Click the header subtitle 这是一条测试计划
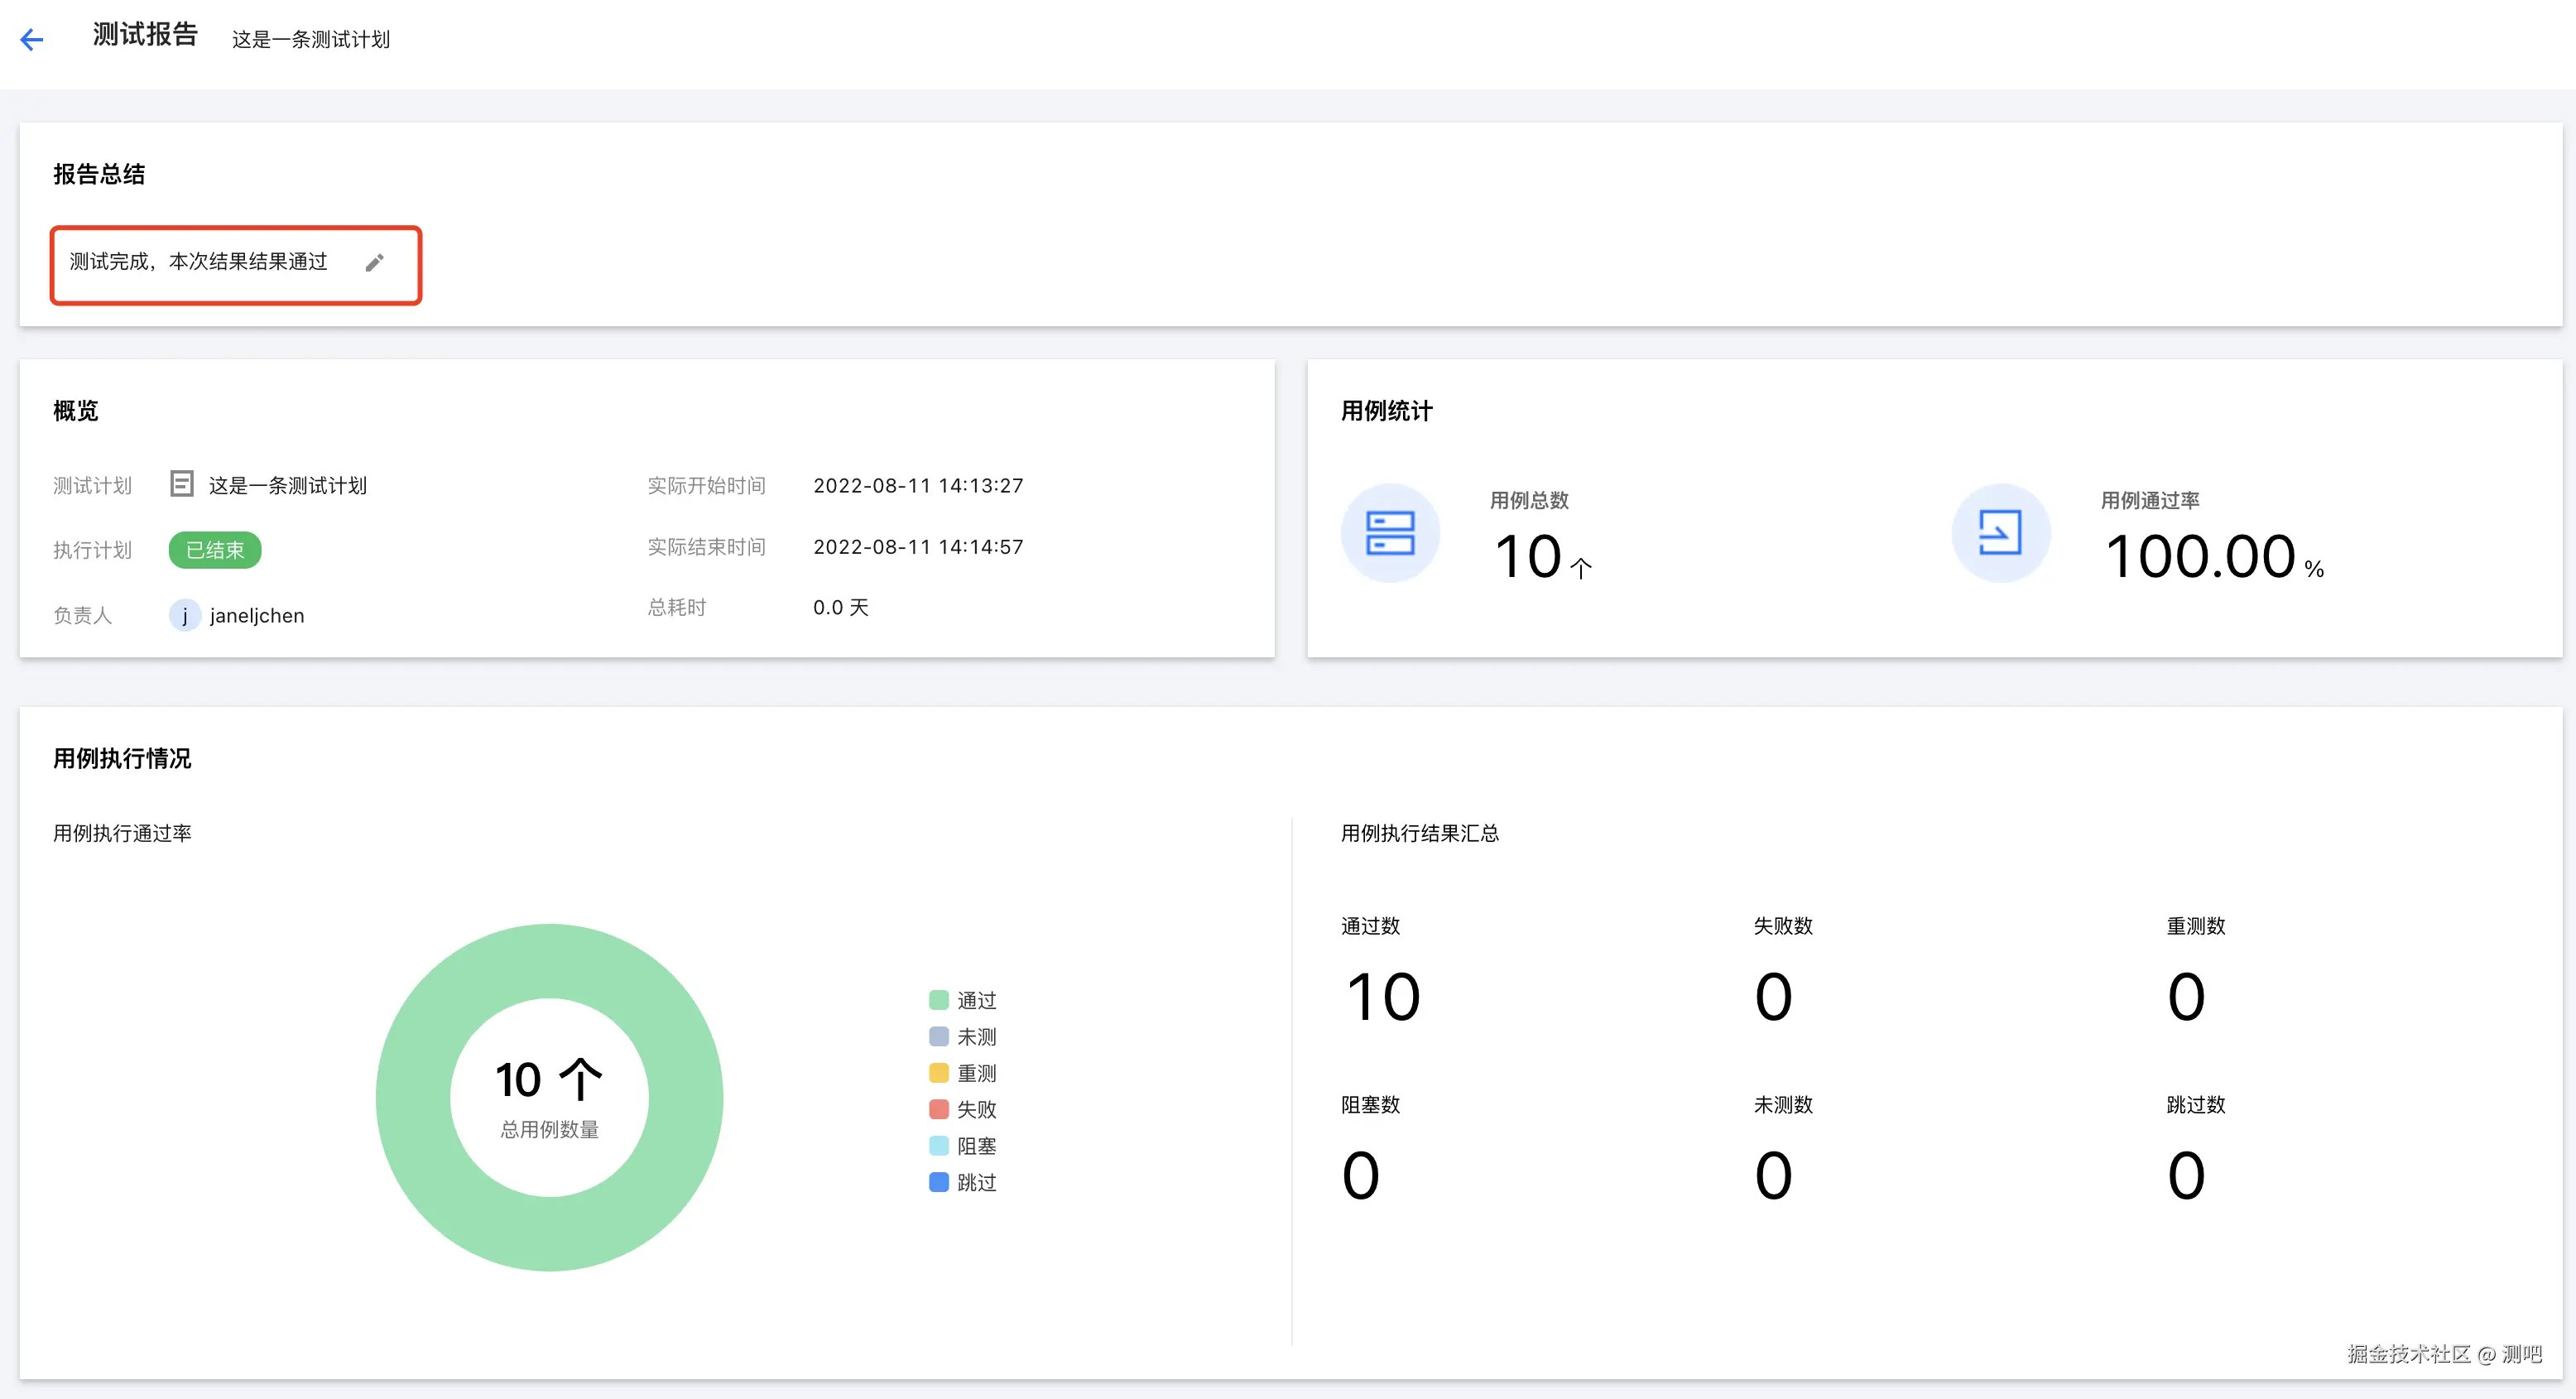Viewport: 2576px width, 1399px height. (311, 39)
